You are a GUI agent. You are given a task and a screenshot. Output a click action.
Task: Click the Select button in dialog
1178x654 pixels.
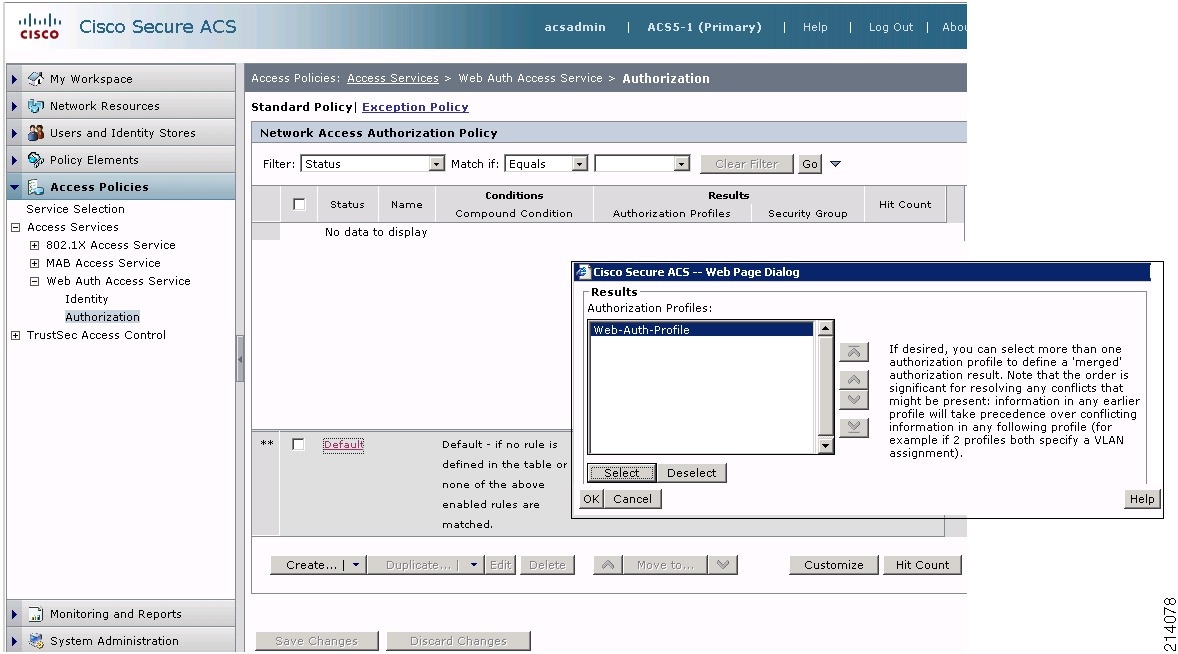621,472
